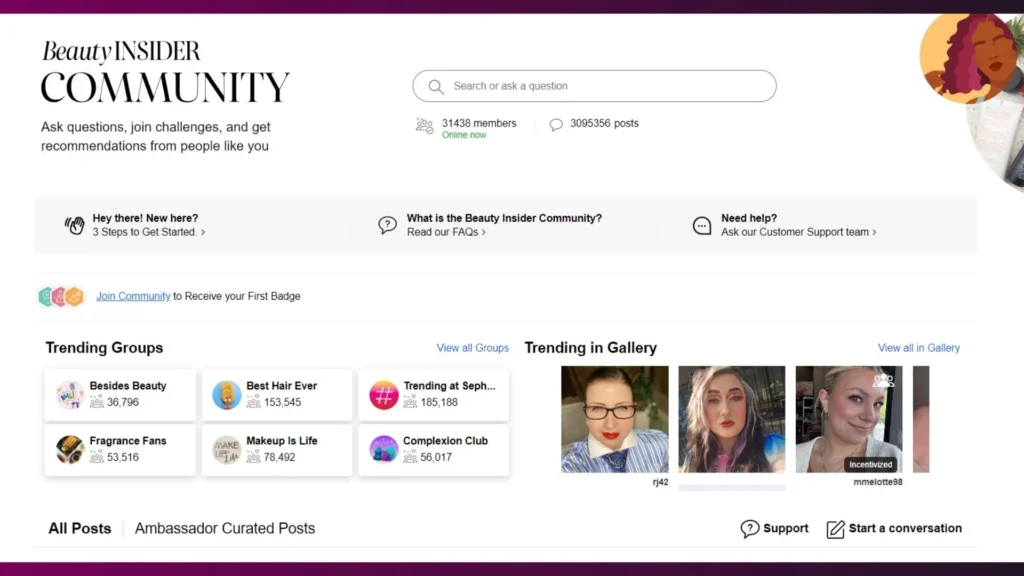Viewport: 1024px width, 576px height.
Task: Open the Fragrance Fans group icon
Action: [70, 450]
